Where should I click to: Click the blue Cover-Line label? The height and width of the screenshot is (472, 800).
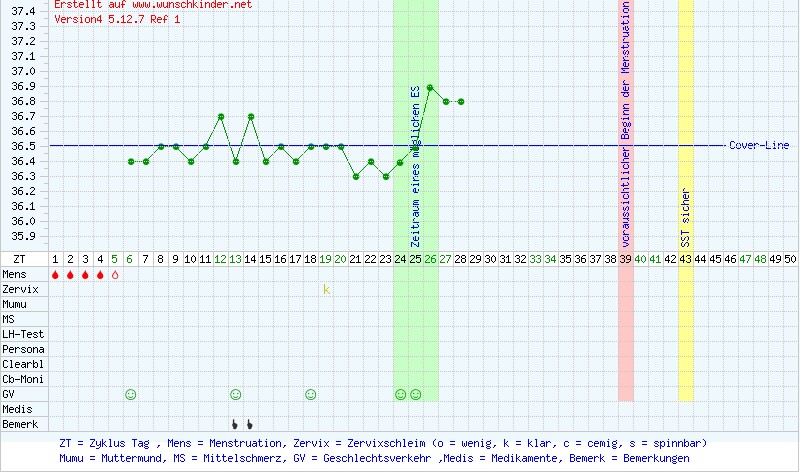point(758,146)
